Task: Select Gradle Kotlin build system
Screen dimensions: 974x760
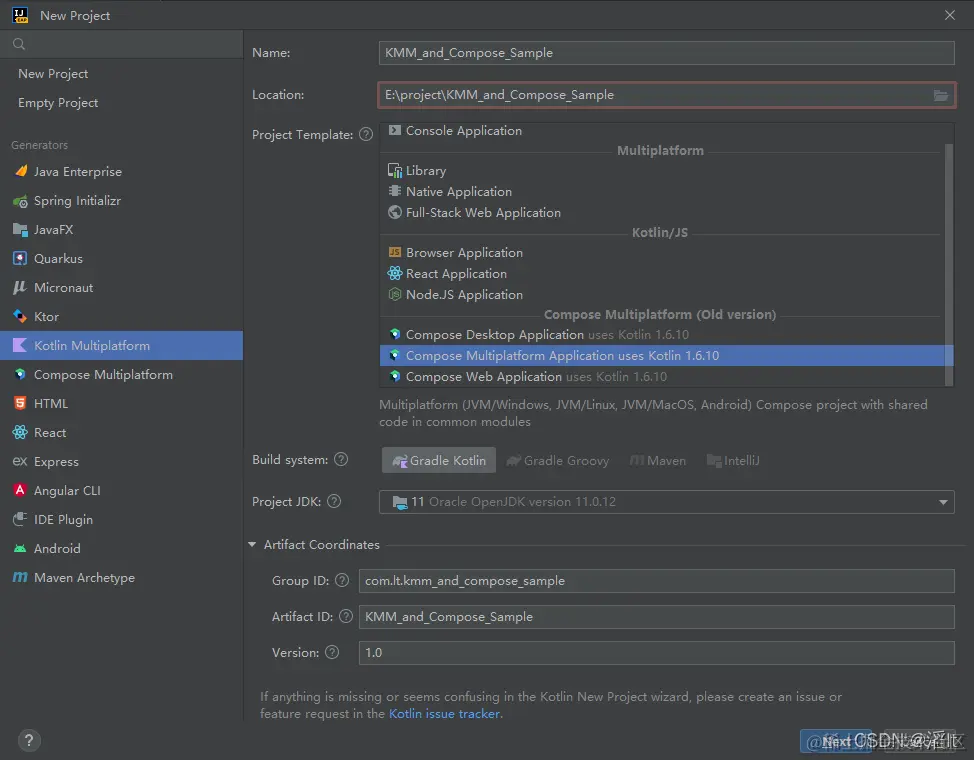Action: click(x=439, y=460)
